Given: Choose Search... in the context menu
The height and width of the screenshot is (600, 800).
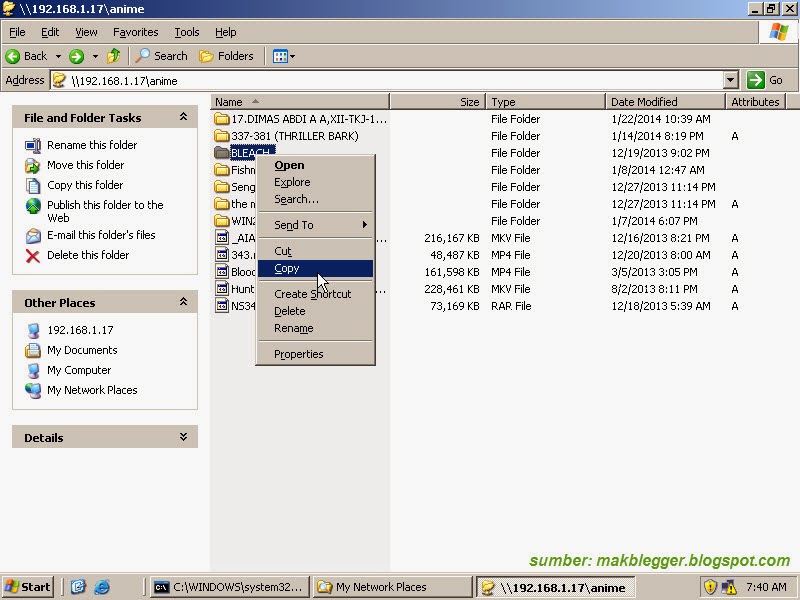Looking at the screenshot, I should [315, 199].
